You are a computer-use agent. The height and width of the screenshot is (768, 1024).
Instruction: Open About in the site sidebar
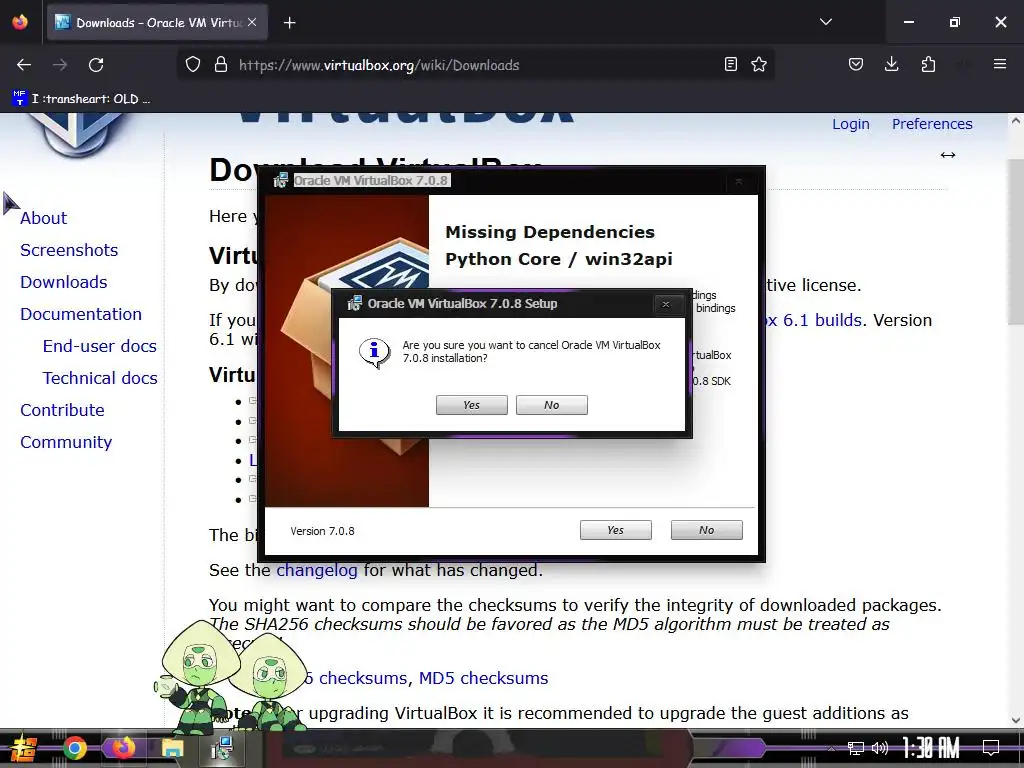point(44,218)
